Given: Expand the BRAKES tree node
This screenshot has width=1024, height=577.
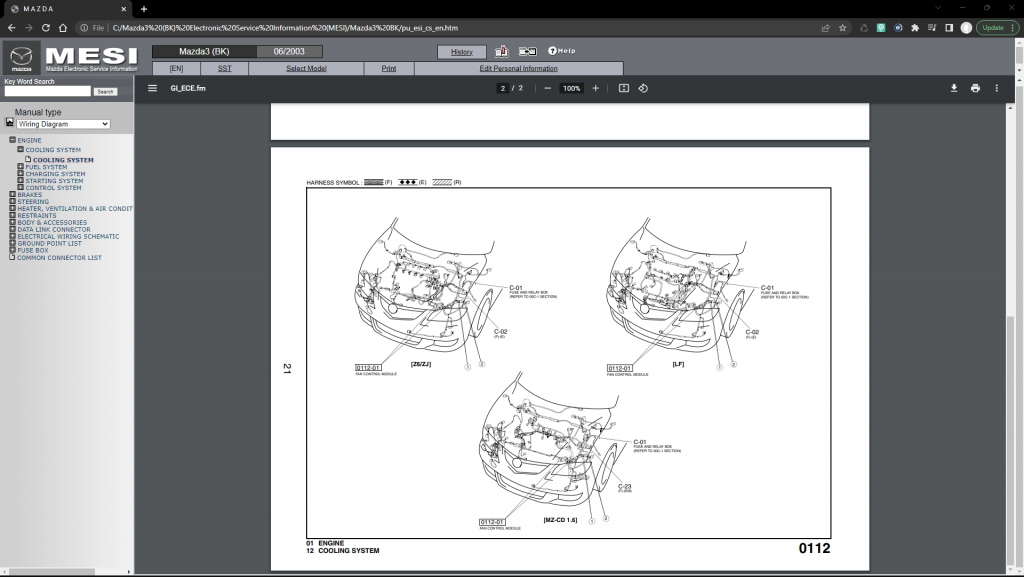Looking at the screenshot, I should 12,195.
